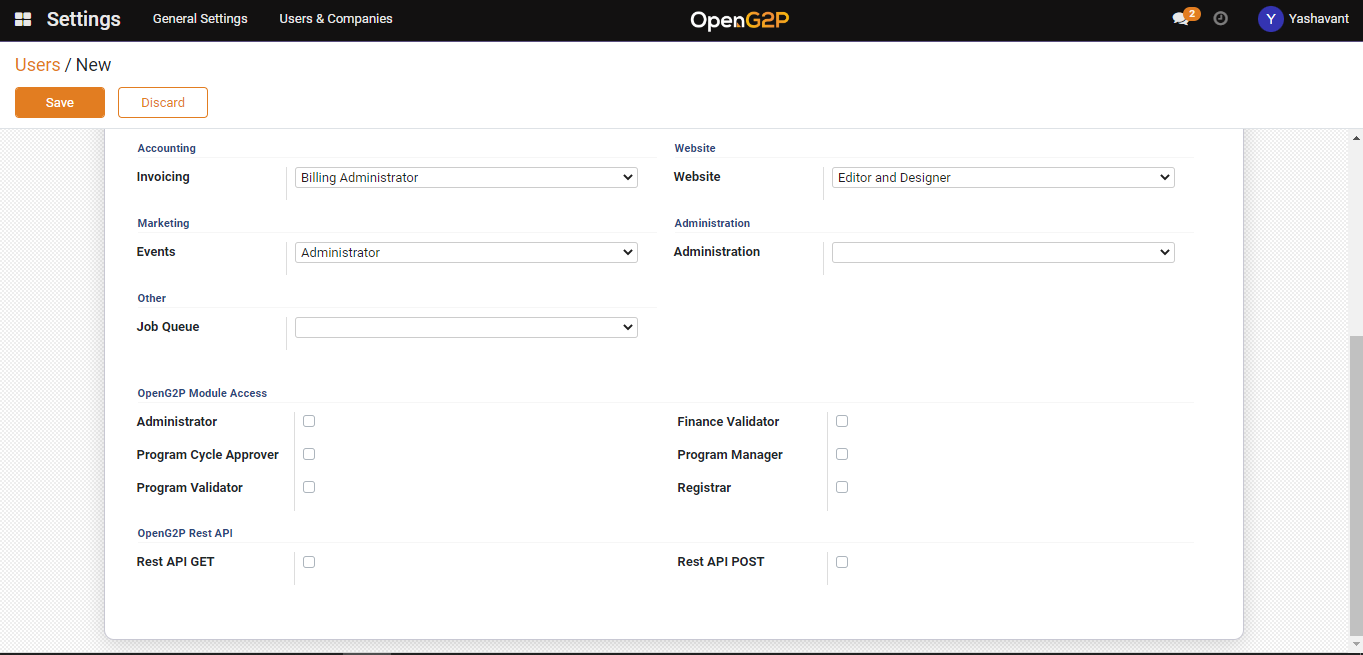Image resolution: width=1363 pixels, height=655 pixels.
Task: Open the conversations chat icon
Action: tap(1181, 19)
